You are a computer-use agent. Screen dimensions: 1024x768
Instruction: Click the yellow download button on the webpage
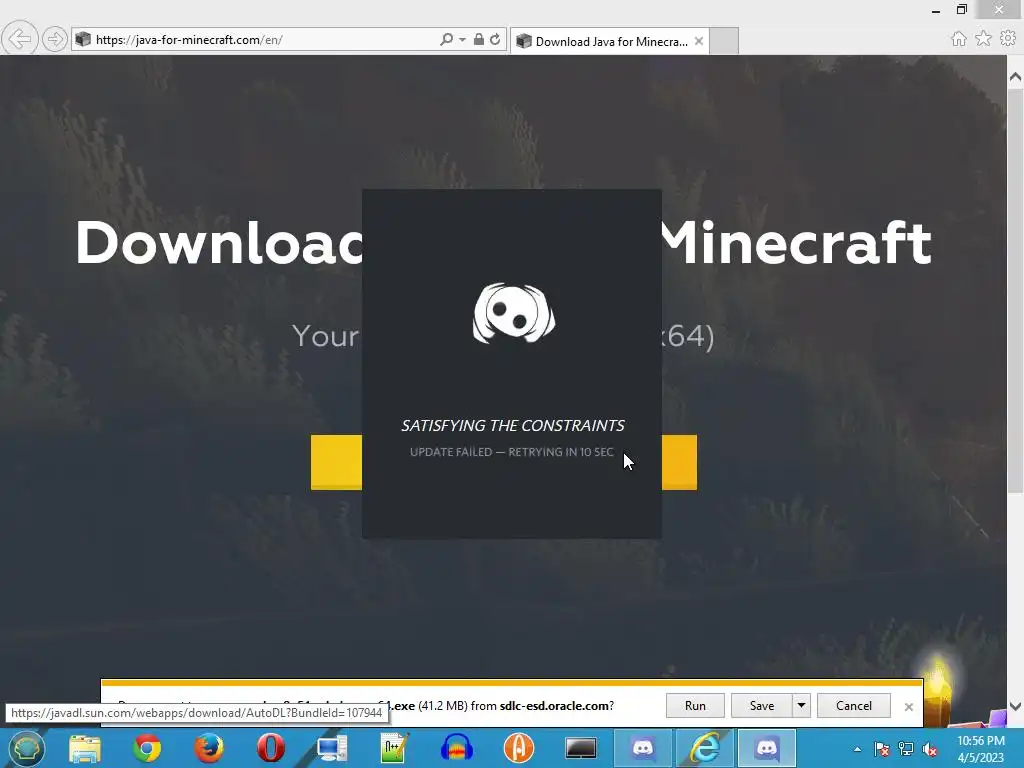pos(336,462)
